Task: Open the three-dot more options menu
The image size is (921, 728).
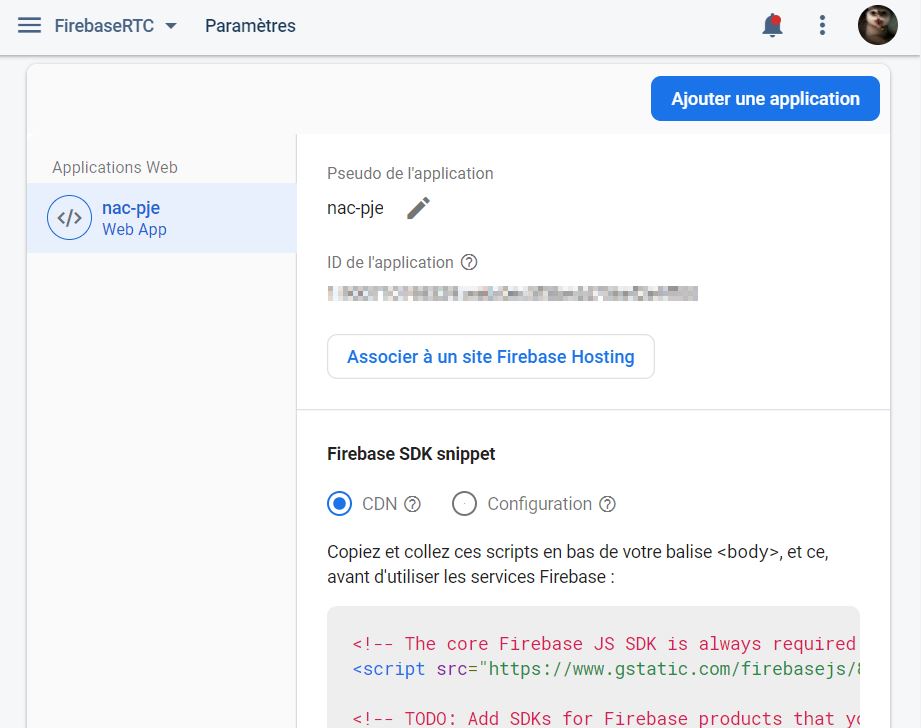Action: pos(822,25)
